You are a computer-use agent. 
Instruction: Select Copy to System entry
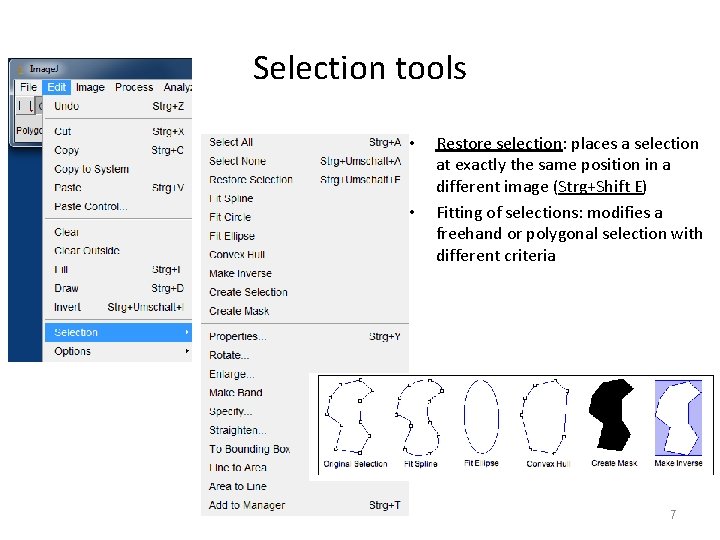tap(118, 169)
